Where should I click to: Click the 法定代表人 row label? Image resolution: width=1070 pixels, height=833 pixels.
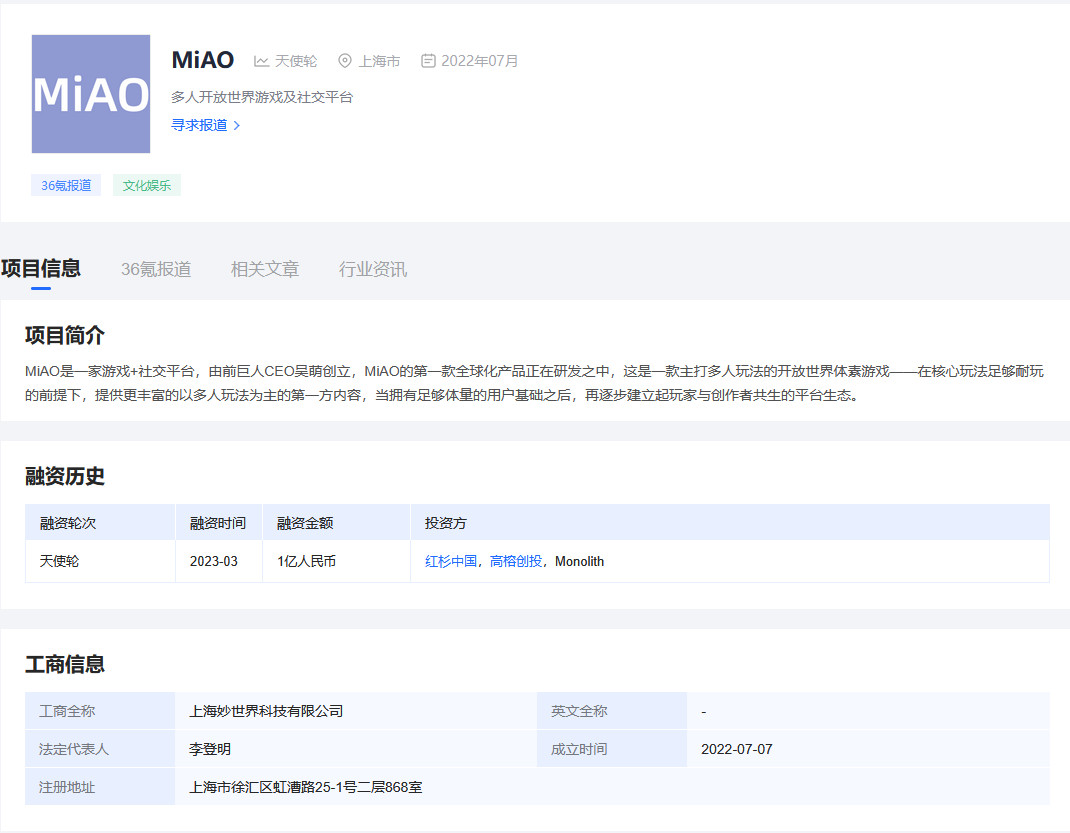(x=74, y=749)
